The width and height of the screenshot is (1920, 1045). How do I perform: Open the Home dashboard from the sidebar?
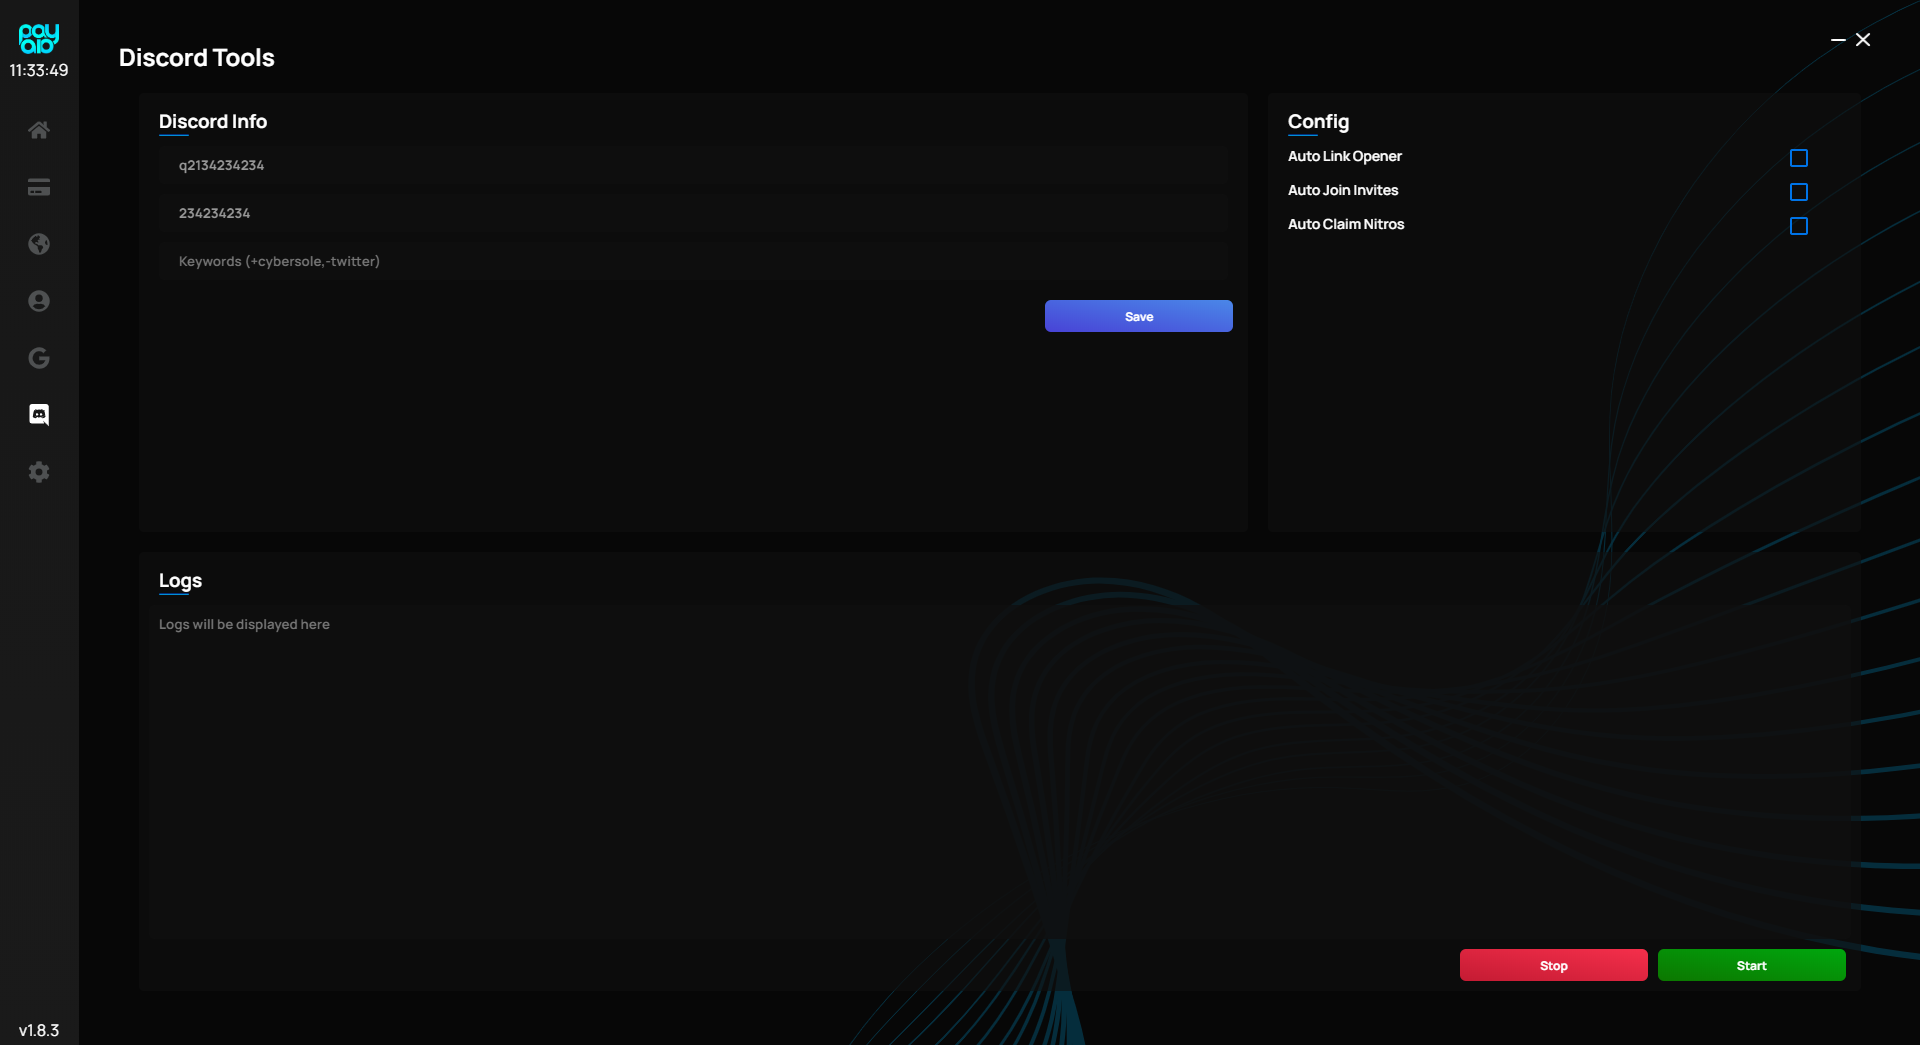[39, 130]
